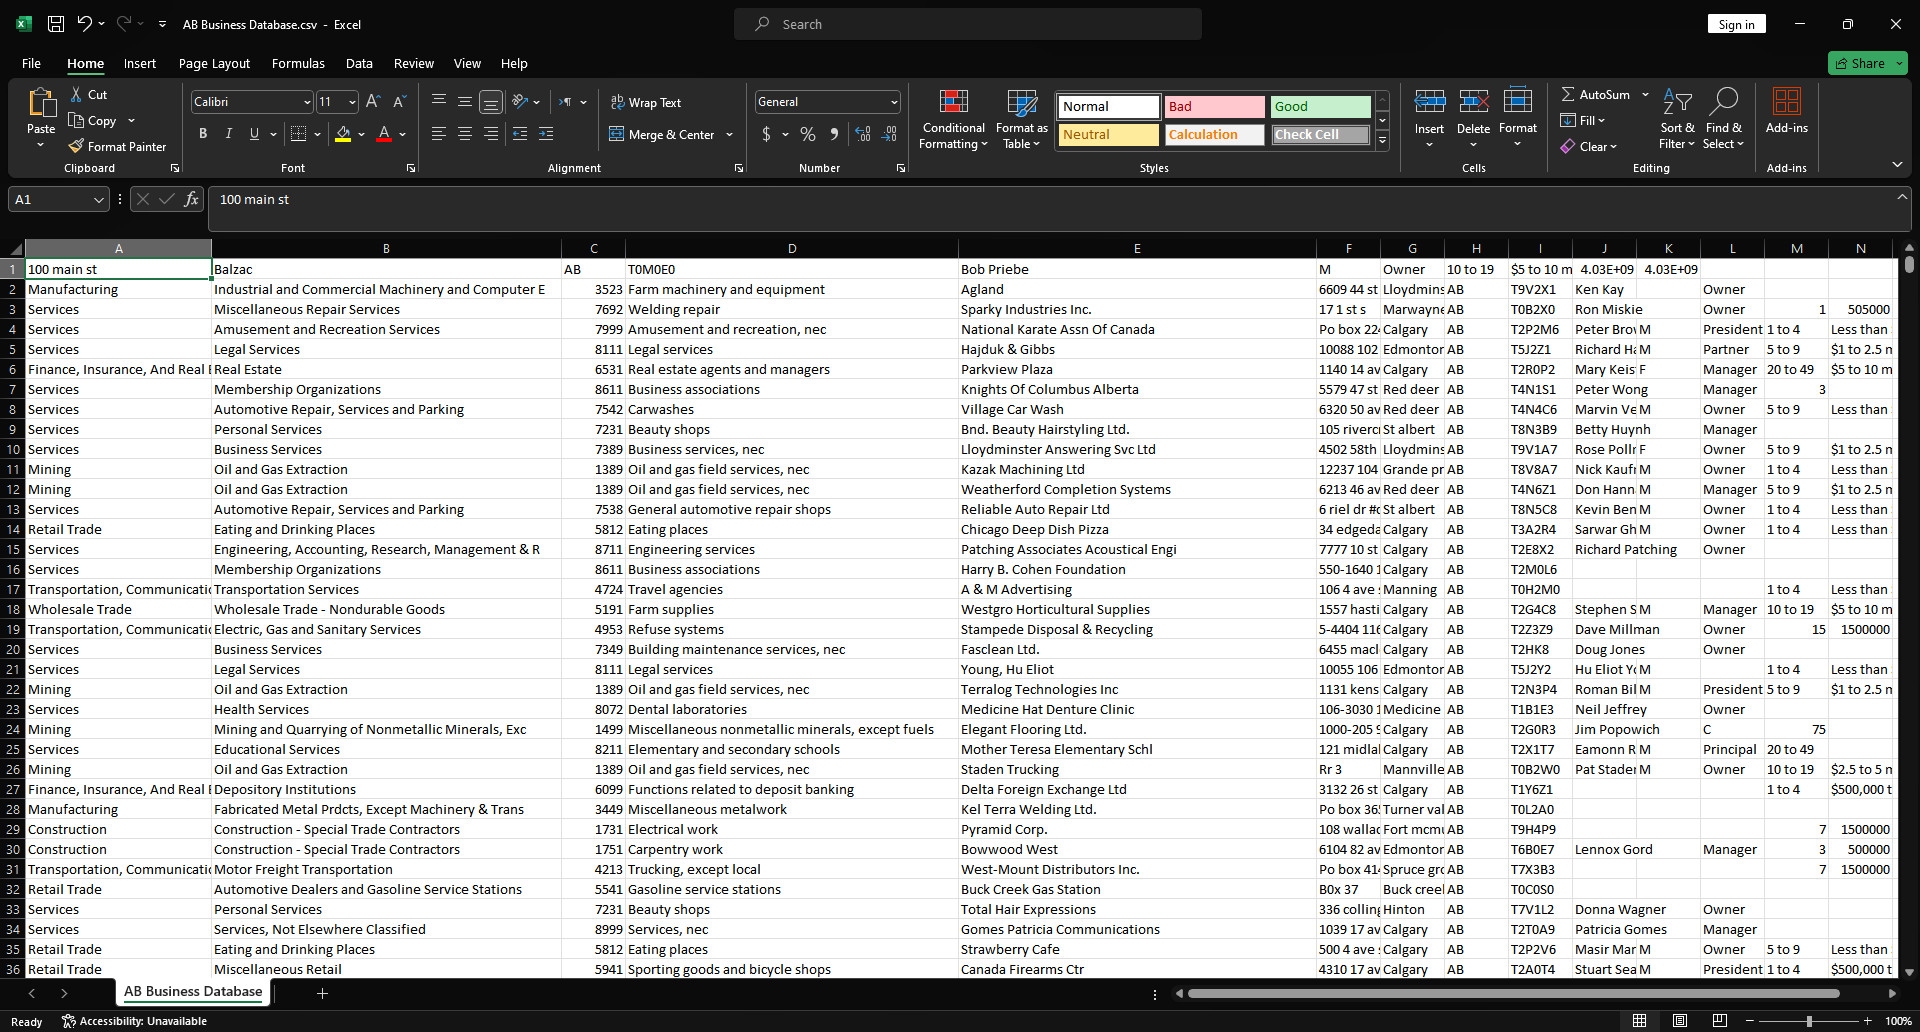Open the font name Calibri dropdown
Screen dimensions: 1920x1032
(x=307, y=102)
